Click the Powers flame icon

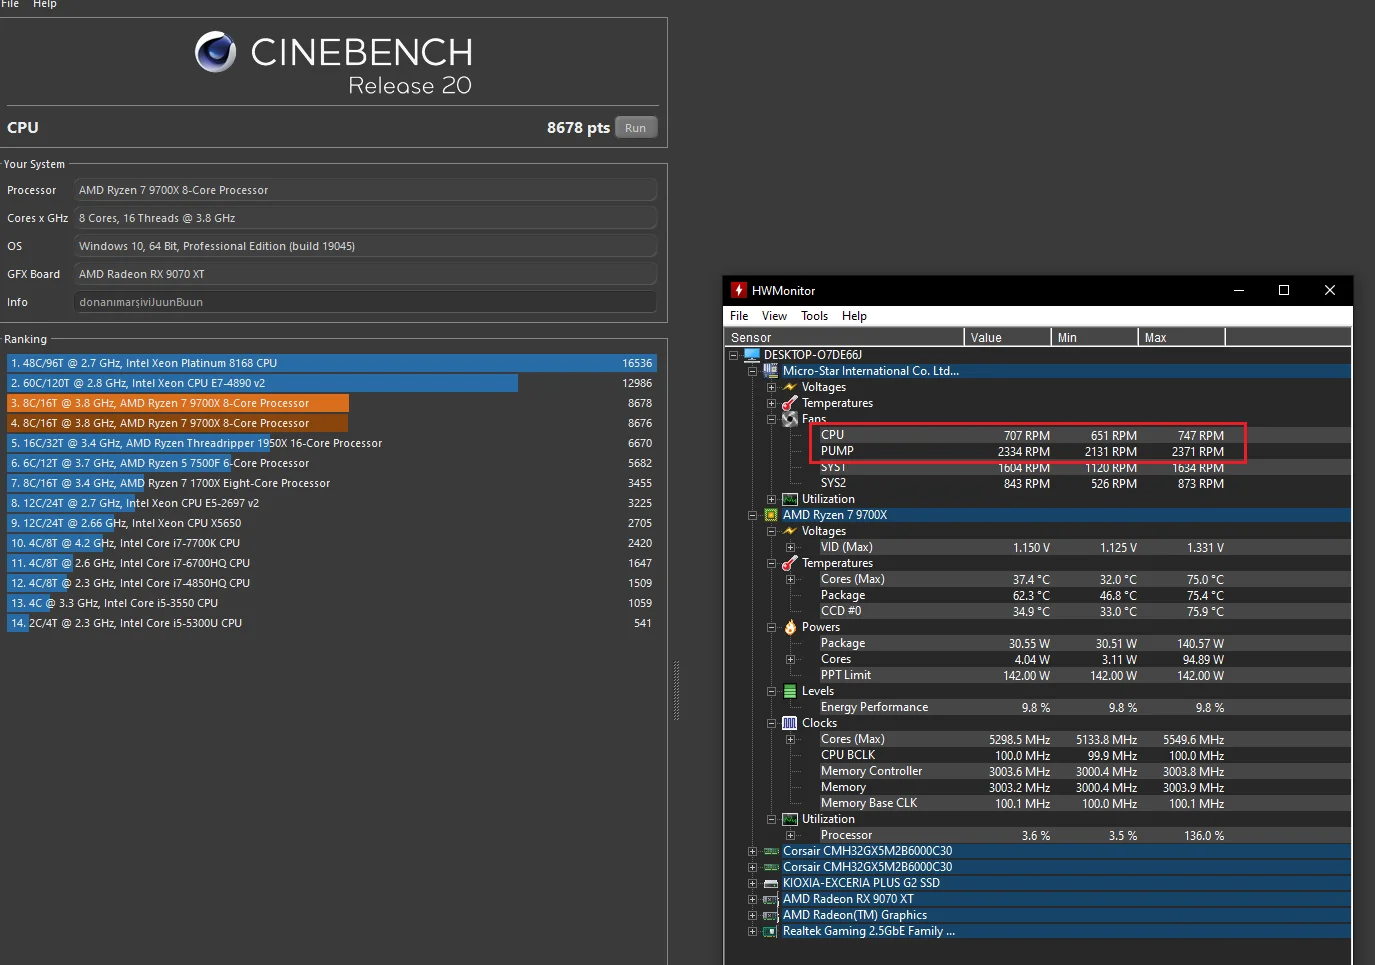click(x=790, y=627)
